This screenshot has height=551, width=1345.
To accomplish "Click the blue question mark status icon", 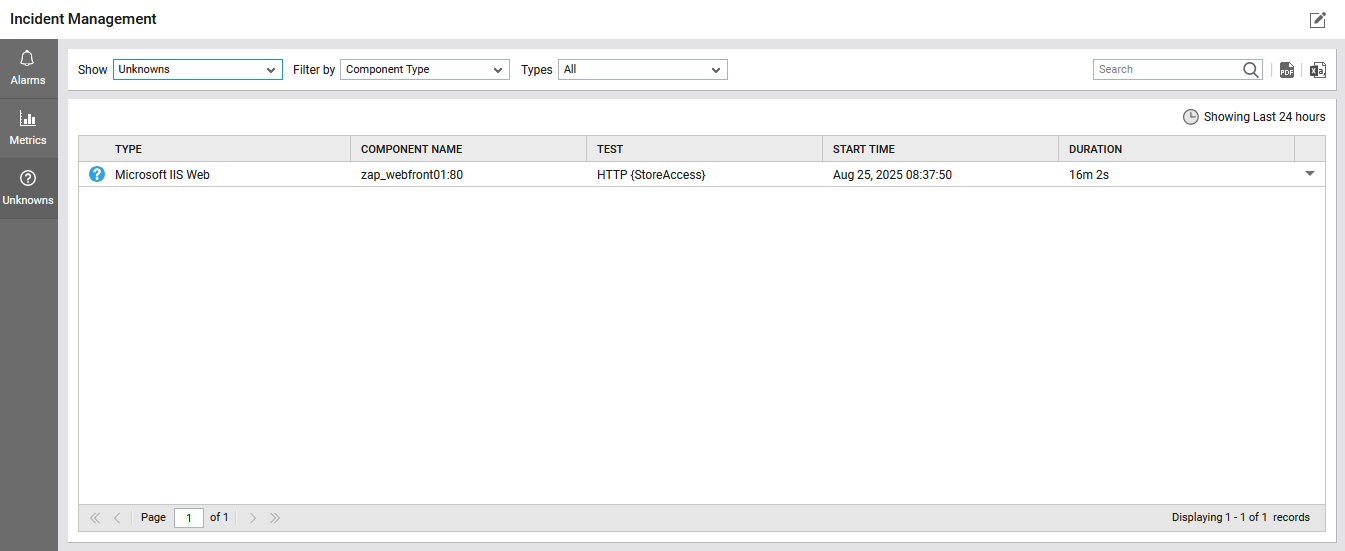I will point(97,174).
